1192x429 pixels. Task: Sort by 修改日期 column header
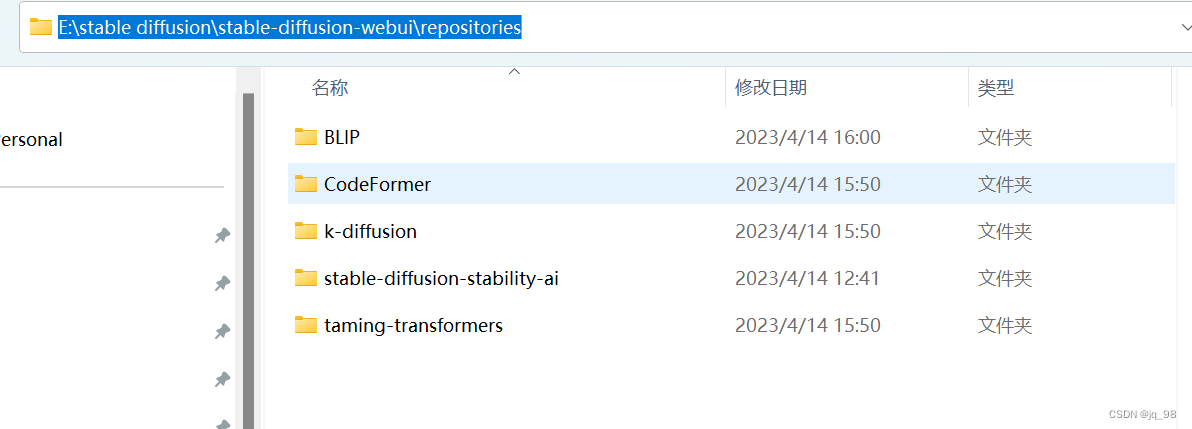coord(771,88)
